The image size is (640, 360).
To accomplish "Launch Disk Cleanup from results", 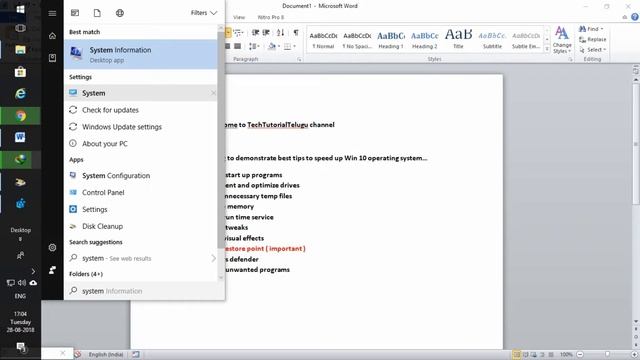I will [141, 226].
